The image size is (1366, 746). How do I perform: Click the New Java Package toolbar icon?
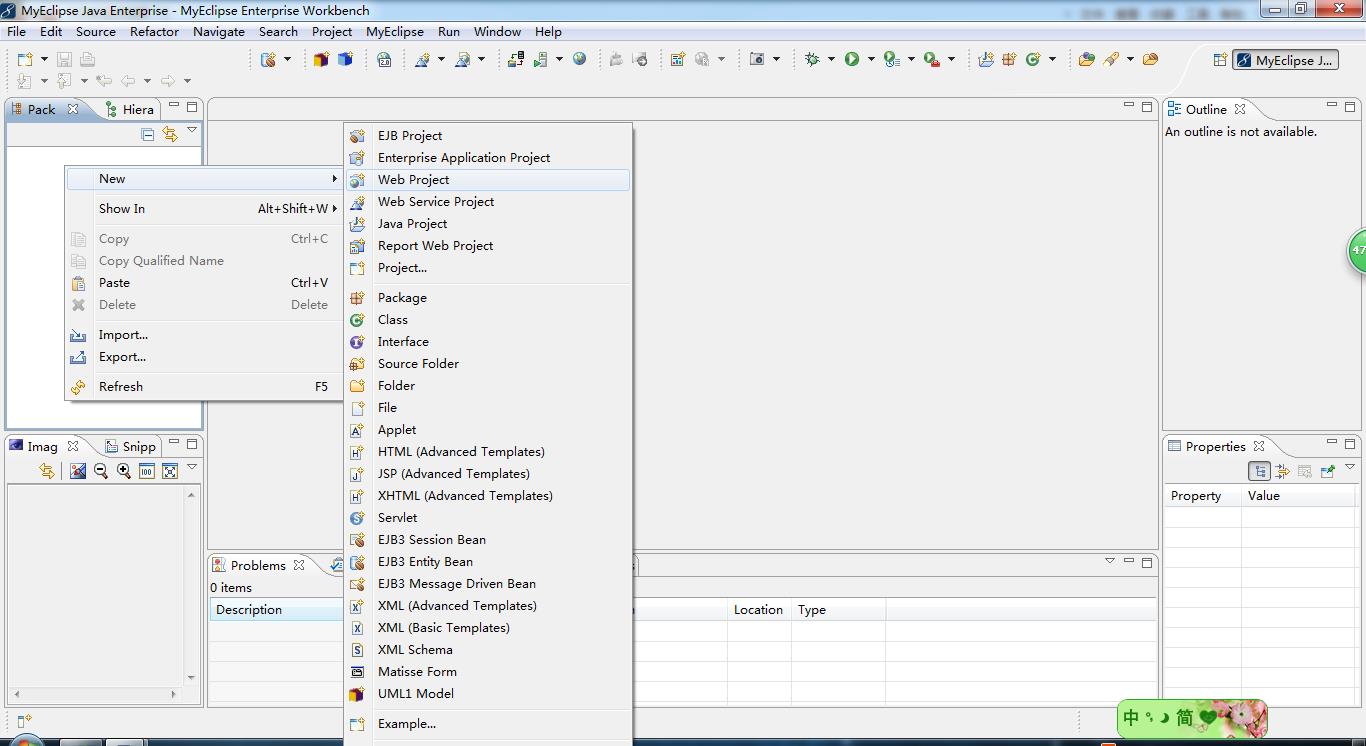pos(1009,60)
